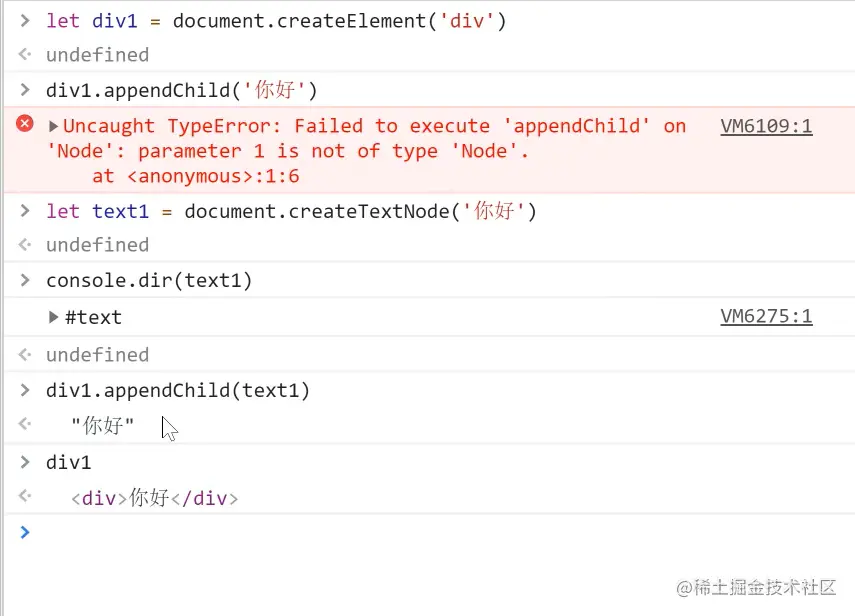Expand the Uncaught TypeError stack trace
The image size is (855, 616).
tap(54, 126)
